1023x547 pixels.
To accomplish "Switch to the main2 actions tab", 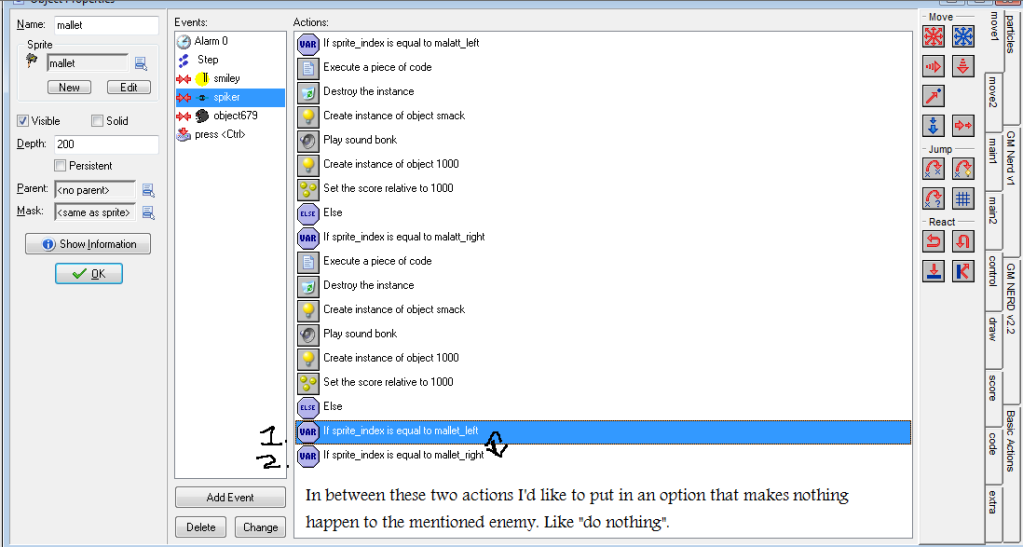I will (x=992, y=221).
